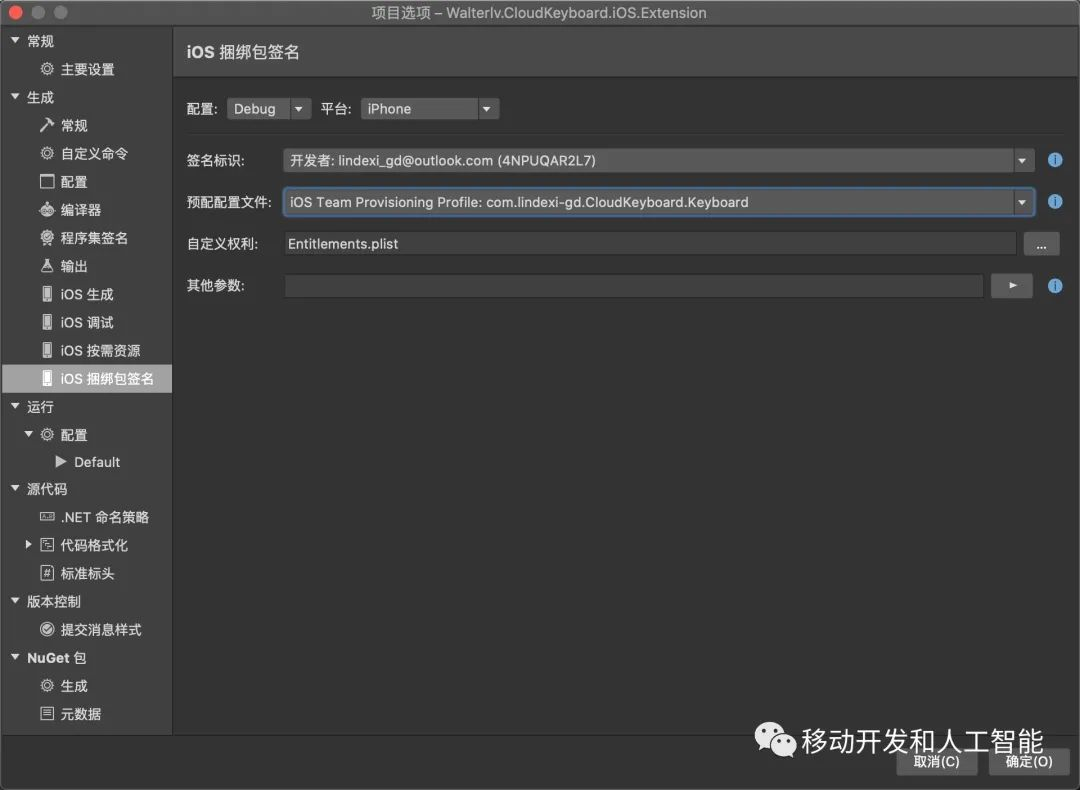The width and height of the screenshot is (1080, 790).
Task: Select 输出 in sidebar
Action: (x=74, y=267)
